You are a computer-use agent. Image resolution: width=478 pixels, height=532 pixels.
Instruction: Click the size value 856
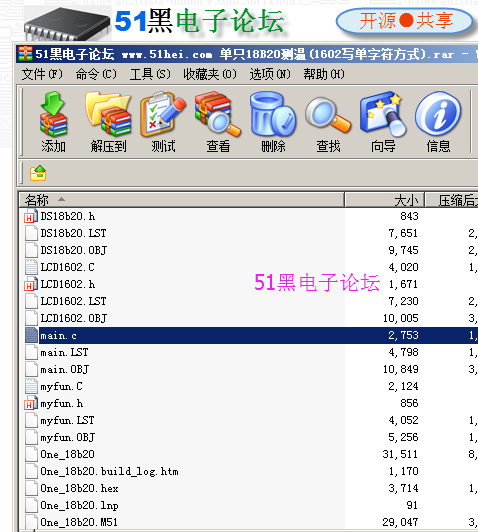tap(409, 403)
